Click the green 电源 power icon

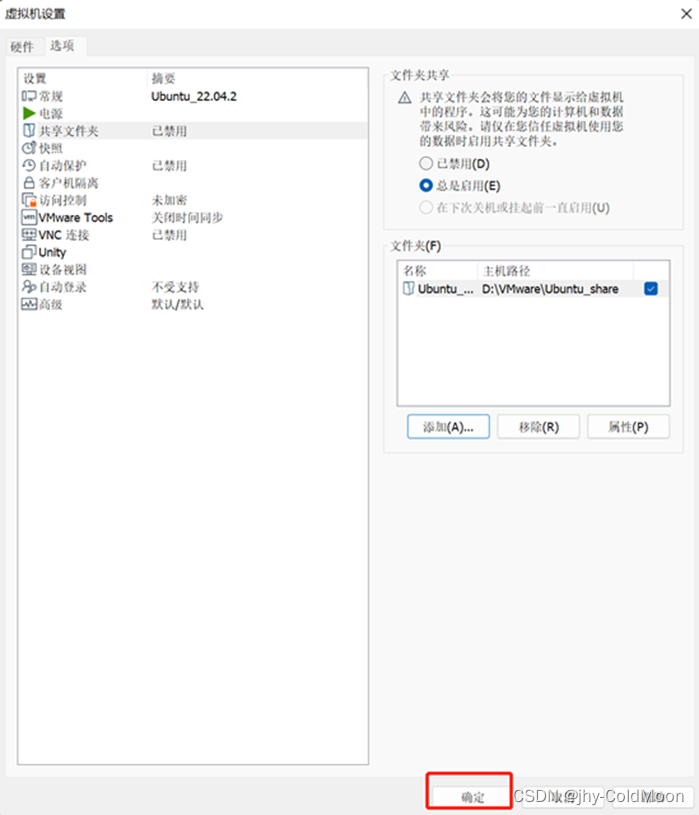[x=29, y=113]
